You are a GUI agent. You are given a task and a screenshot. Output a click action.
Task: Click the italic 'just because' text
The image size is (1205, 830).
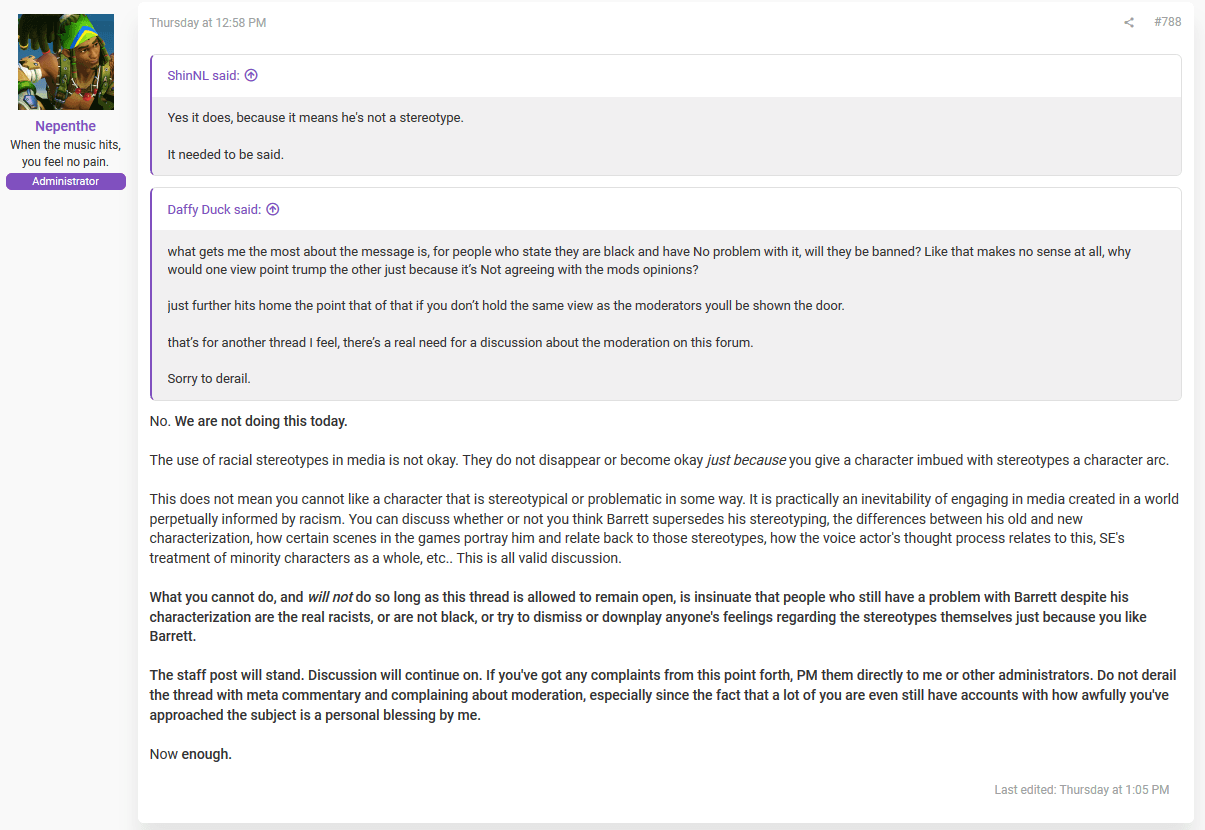746,461
